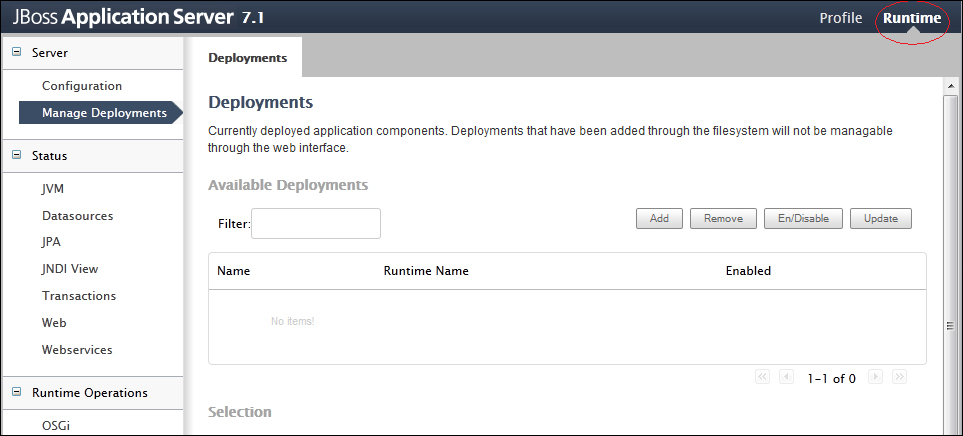This screenshot has width=963, height=436.
Task: Go to previous page of deployments
Action: (x=787, y=377)
